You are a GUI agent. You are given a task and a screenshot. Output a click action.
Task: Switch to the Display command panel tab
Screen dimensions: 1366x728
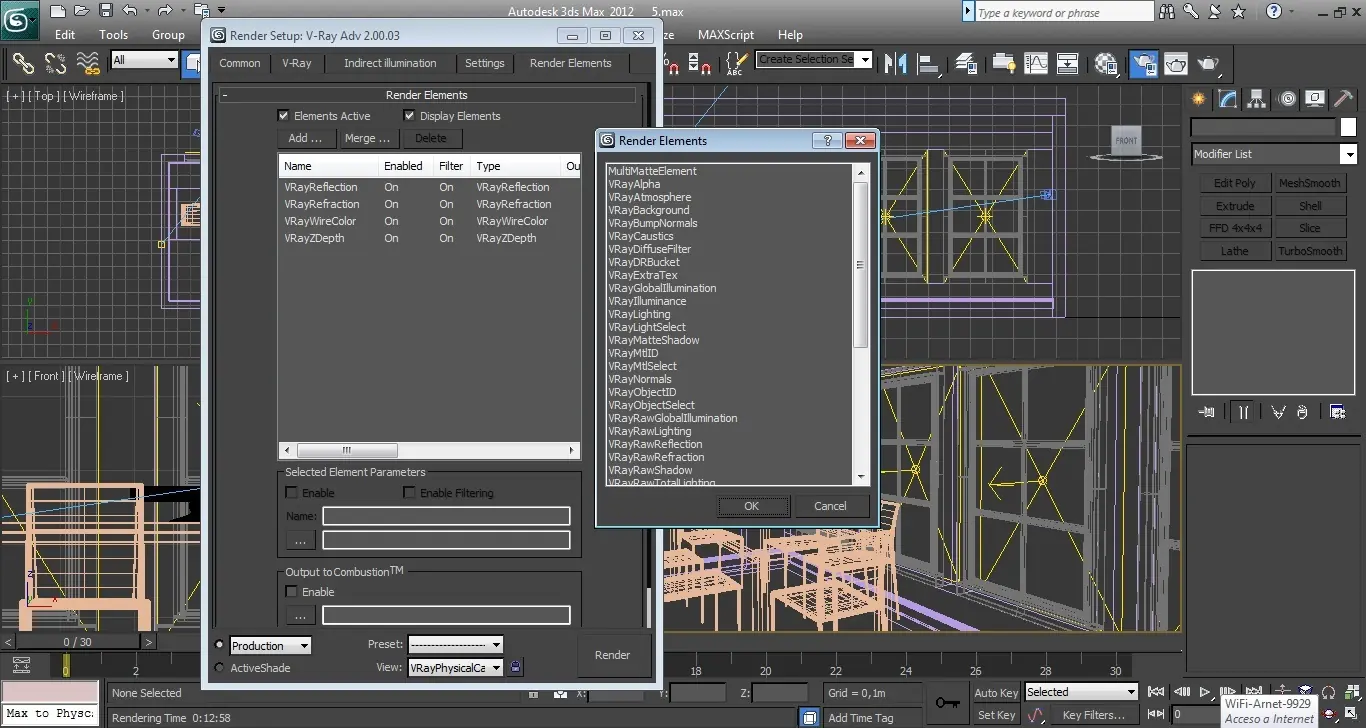[x=1315, y=98]
